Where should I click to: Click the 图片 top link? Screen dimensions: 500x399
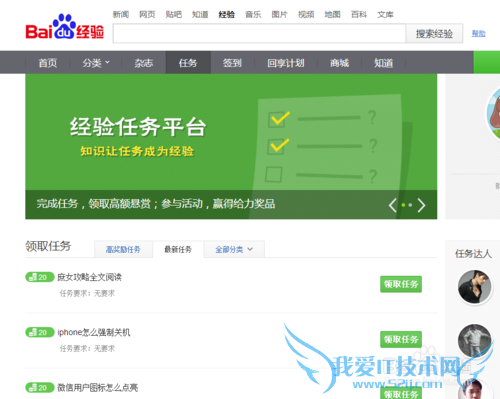click(279, 14)
